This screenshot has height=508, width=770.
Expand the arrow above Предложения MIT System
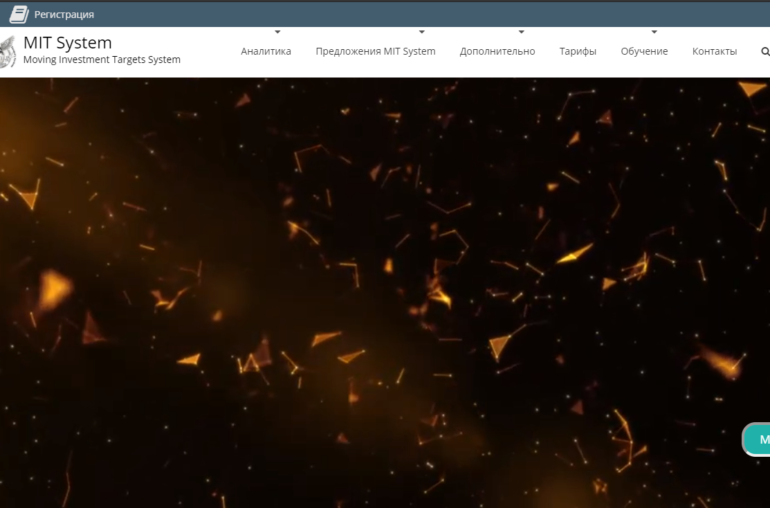(x=422, y=32)
